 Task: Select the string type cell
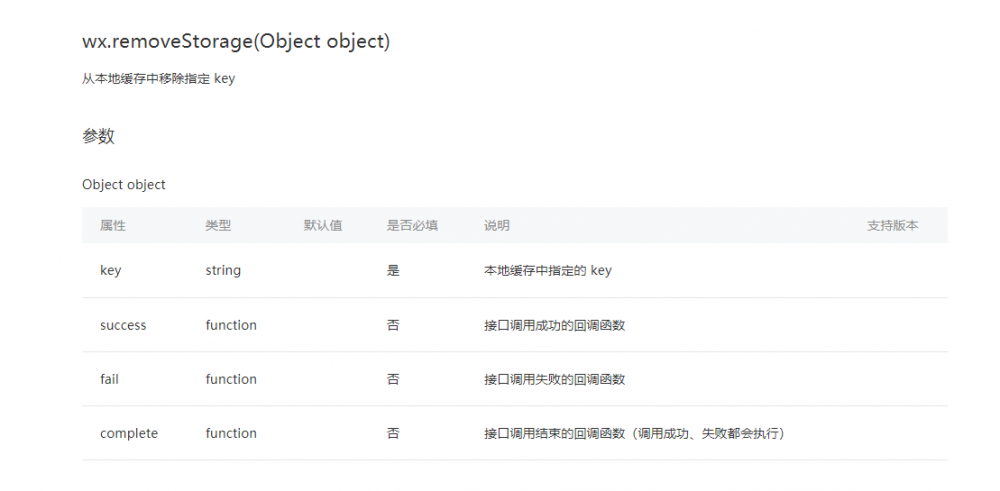click(x=223, y=270)
